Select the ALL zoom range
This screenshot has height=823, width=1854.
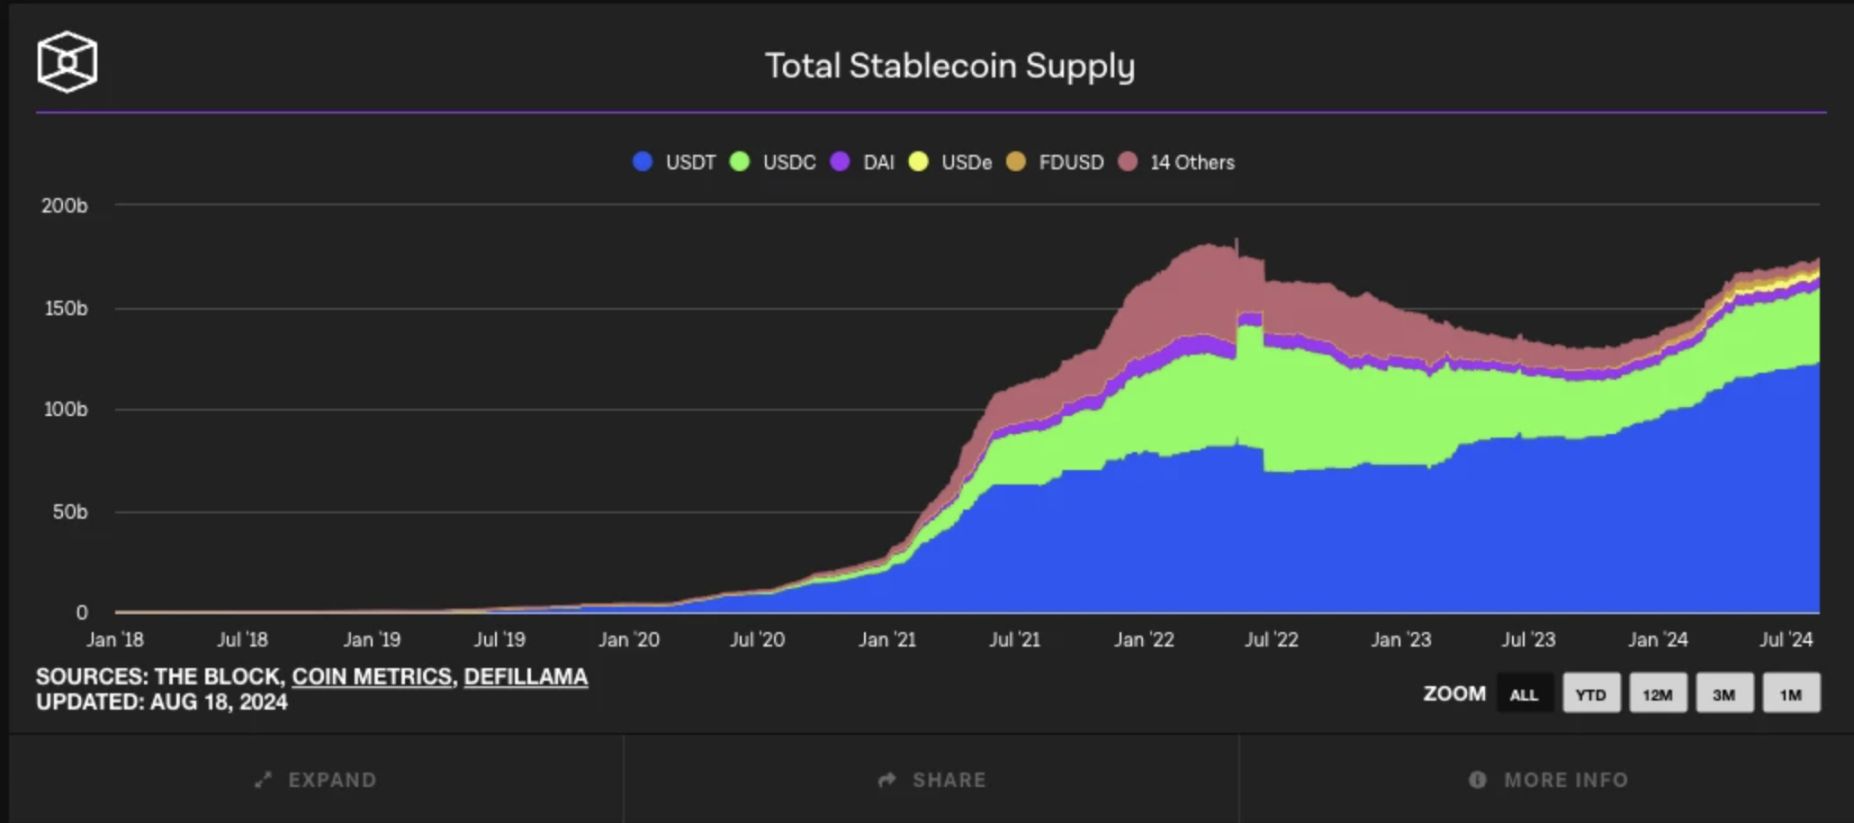click(1524, 693)
